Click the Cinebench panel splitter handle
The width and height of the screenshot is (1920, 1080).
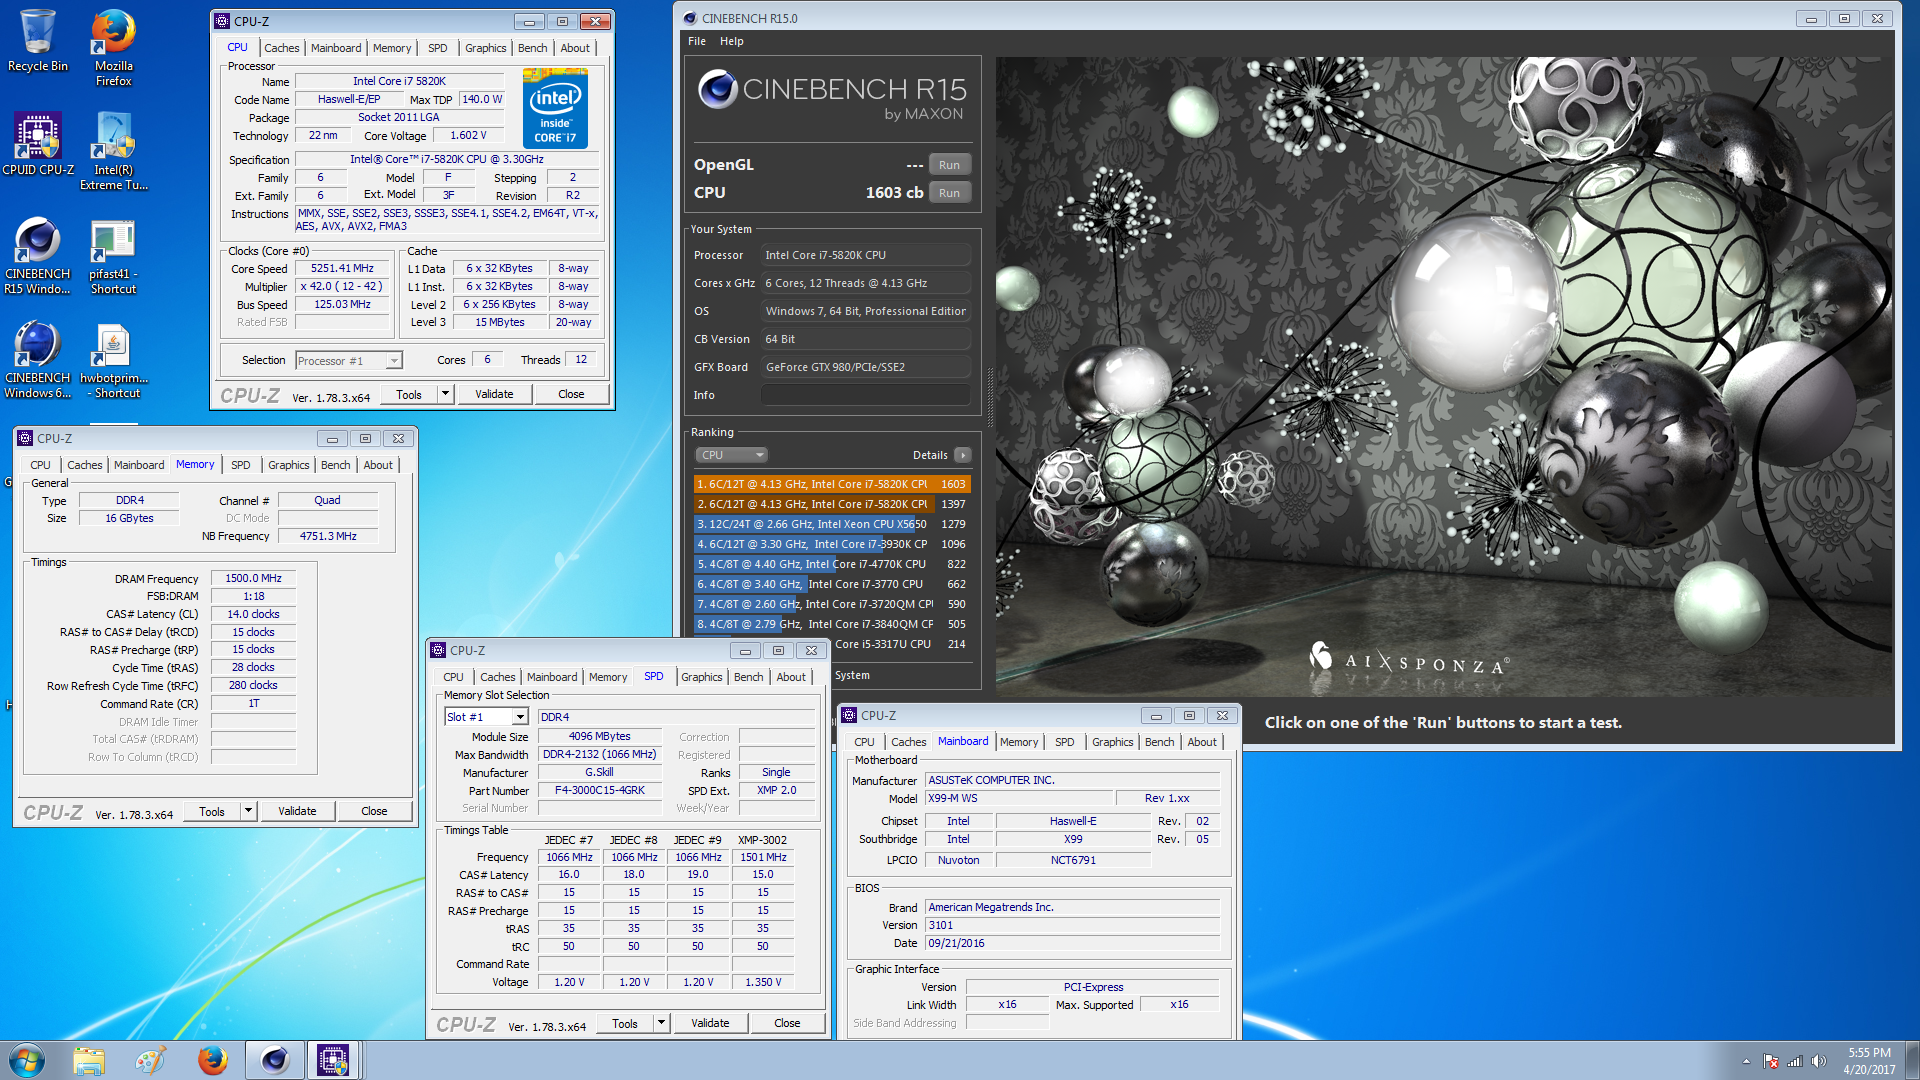[x=991, y=397]
